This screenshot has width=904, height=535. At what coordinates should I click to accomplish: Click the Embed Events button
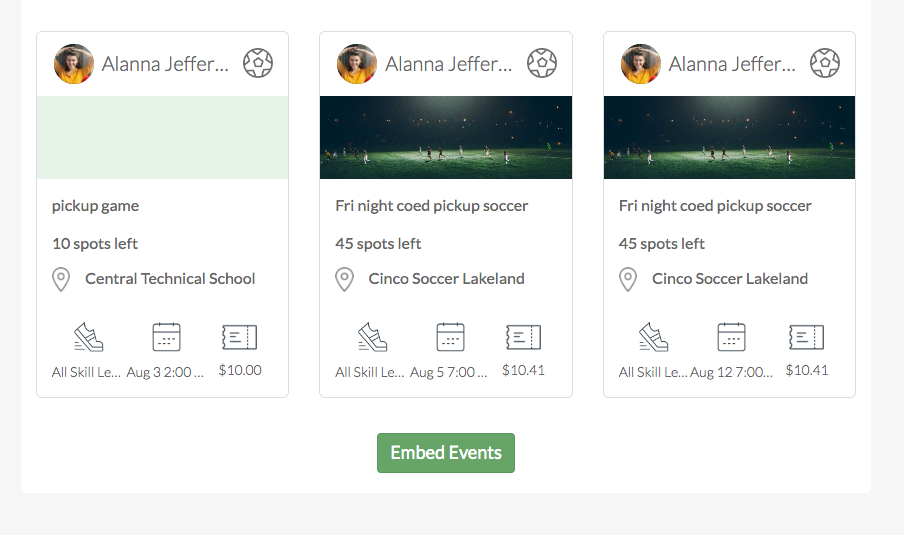pyautogui.click(x=446, y=453)
